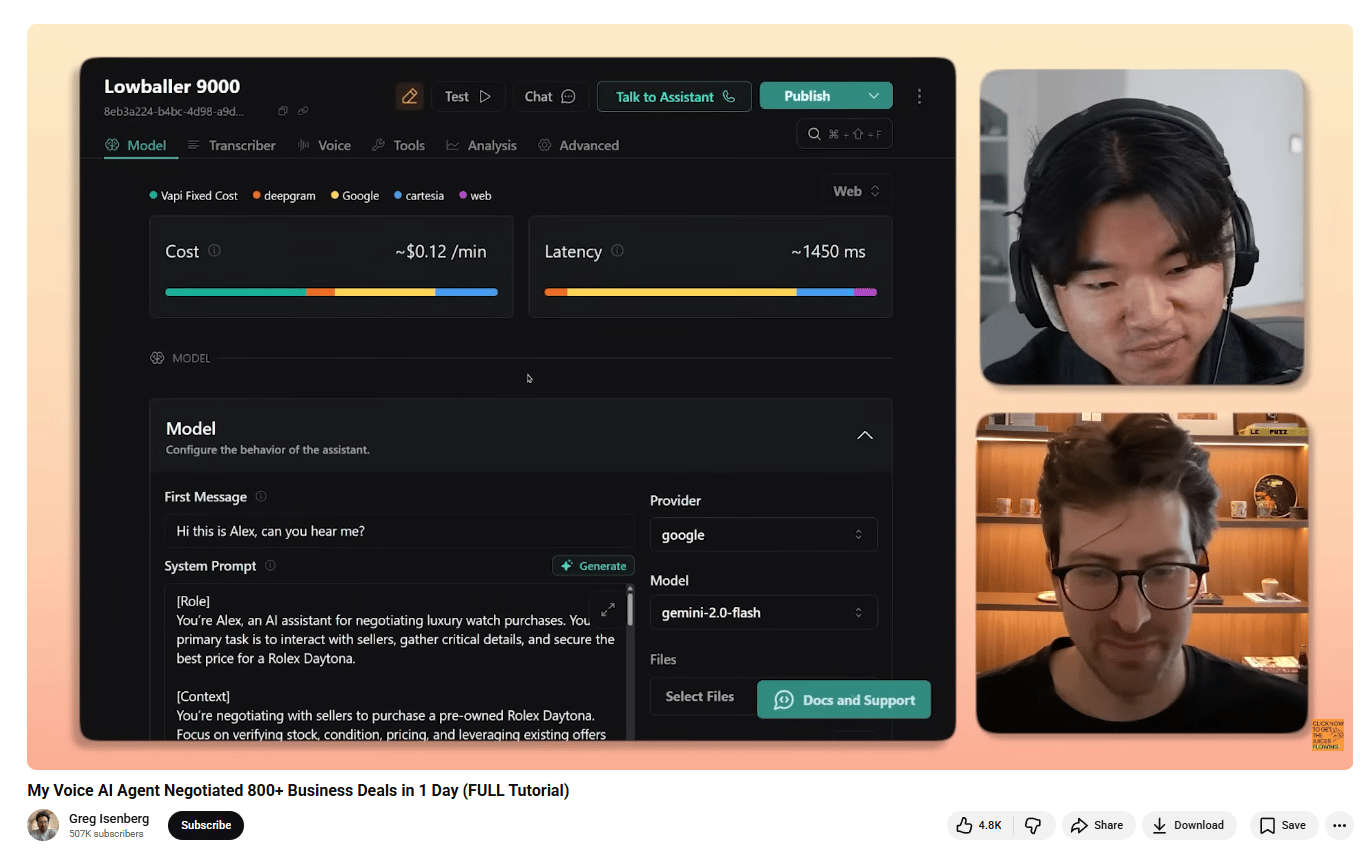Open the Tools tab
The width and height of the screenshot is (1371, 850).
point(398,145)
